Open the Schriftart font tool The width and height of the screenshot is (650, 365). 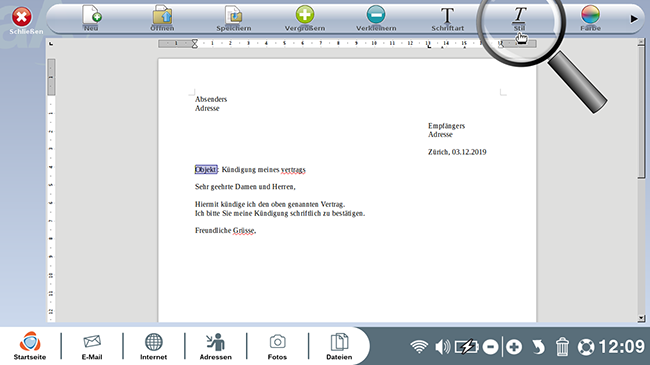(447, 16)
